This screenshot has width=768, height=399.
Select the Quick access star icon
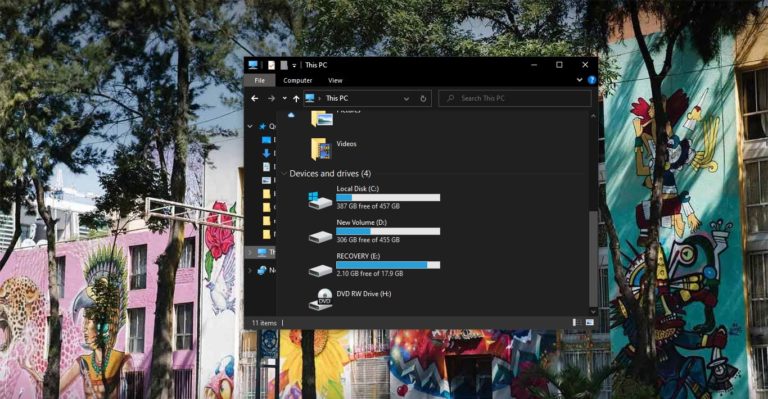[263, 126]
